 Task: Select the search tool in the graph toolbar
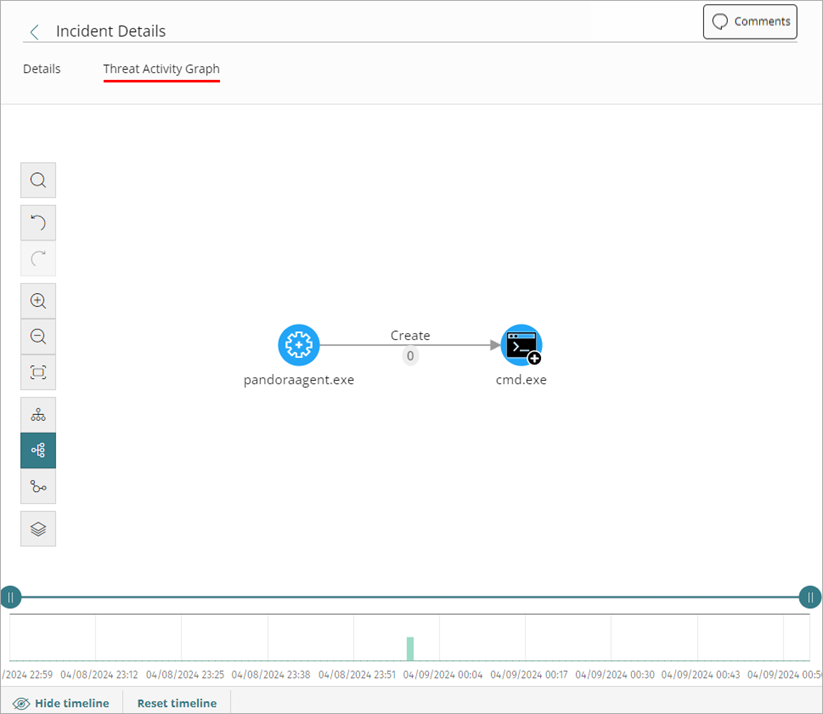pos(38,180)
